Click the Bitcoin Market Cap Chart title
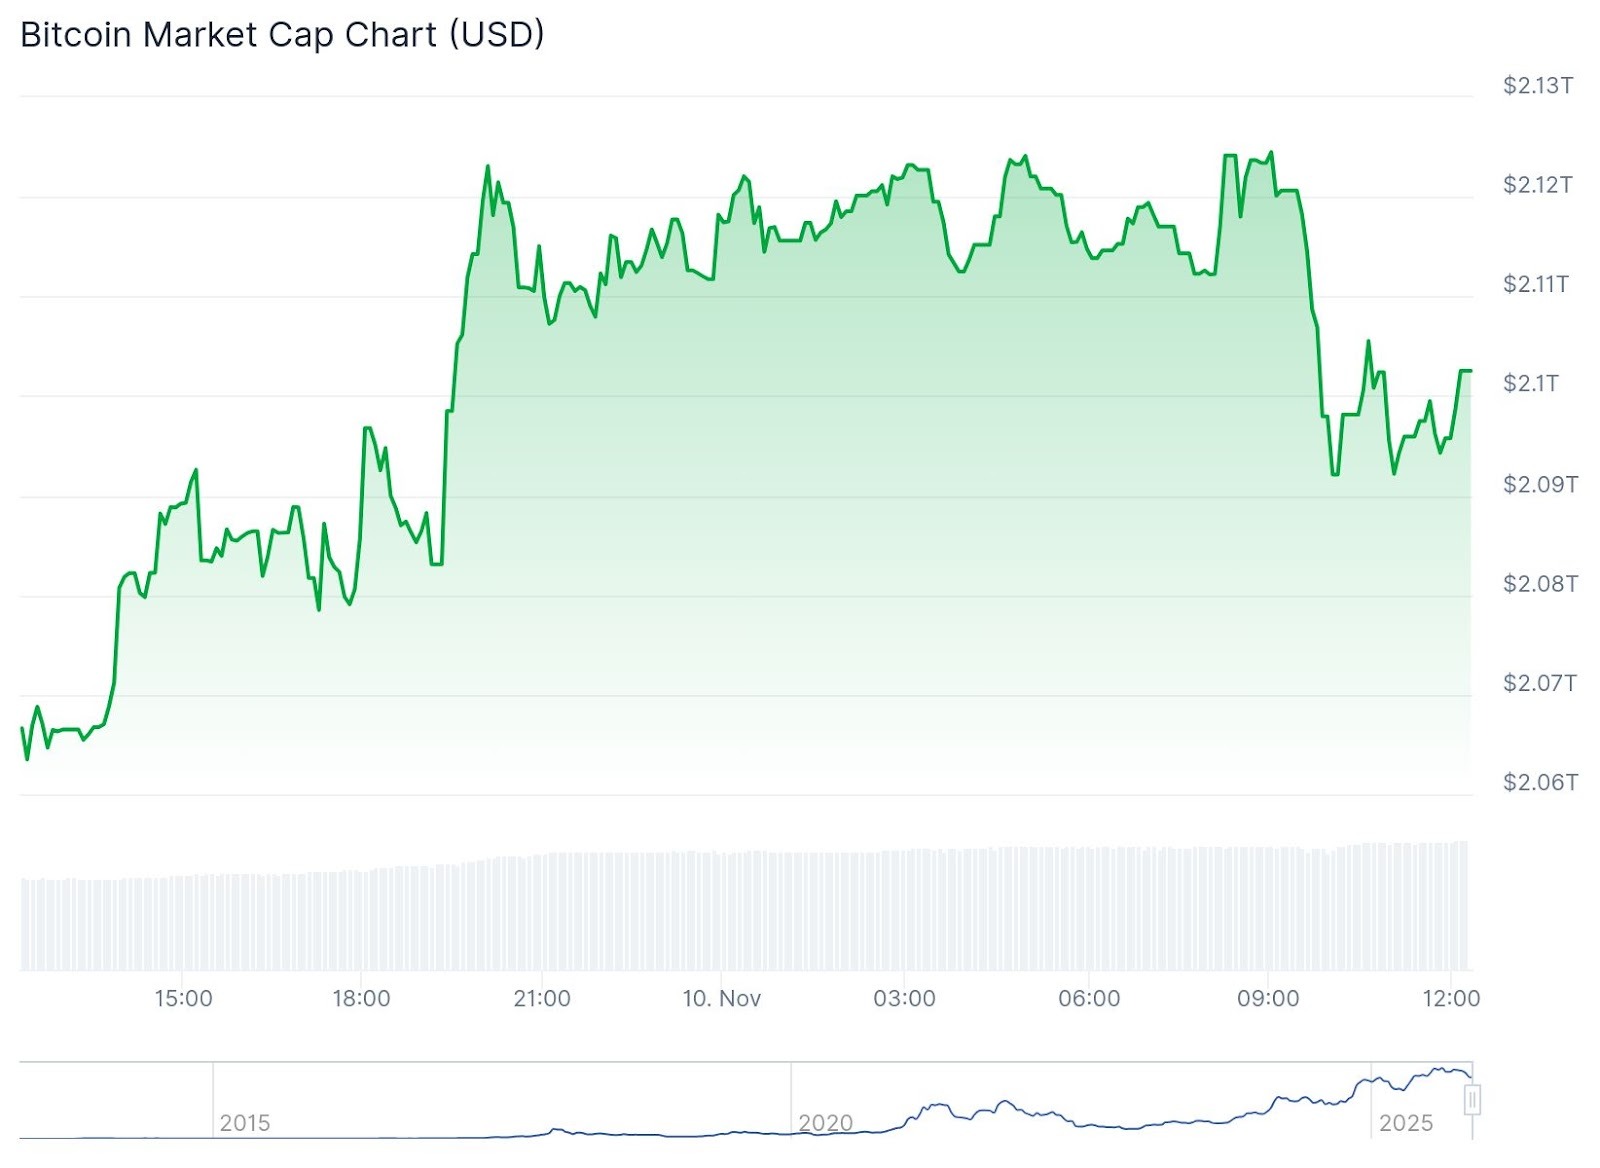1600x1168 pixels. tap(282, 35)
